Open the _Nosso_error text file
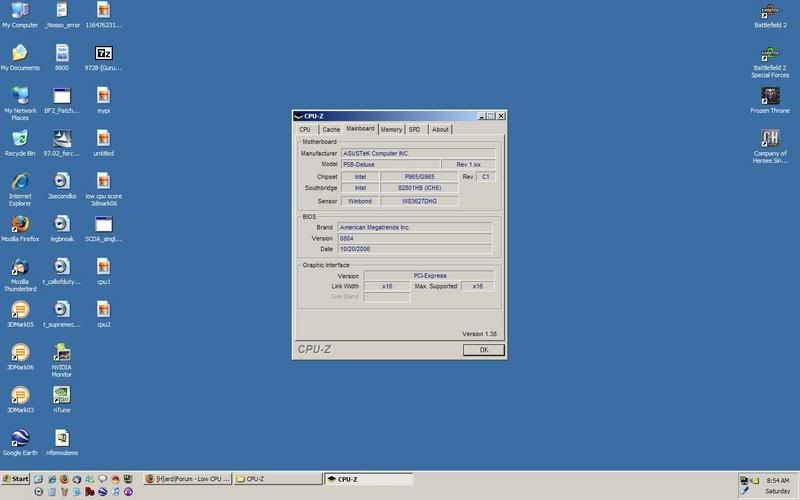The height and width of the screenshot is (500, 800). click(62, 15)
